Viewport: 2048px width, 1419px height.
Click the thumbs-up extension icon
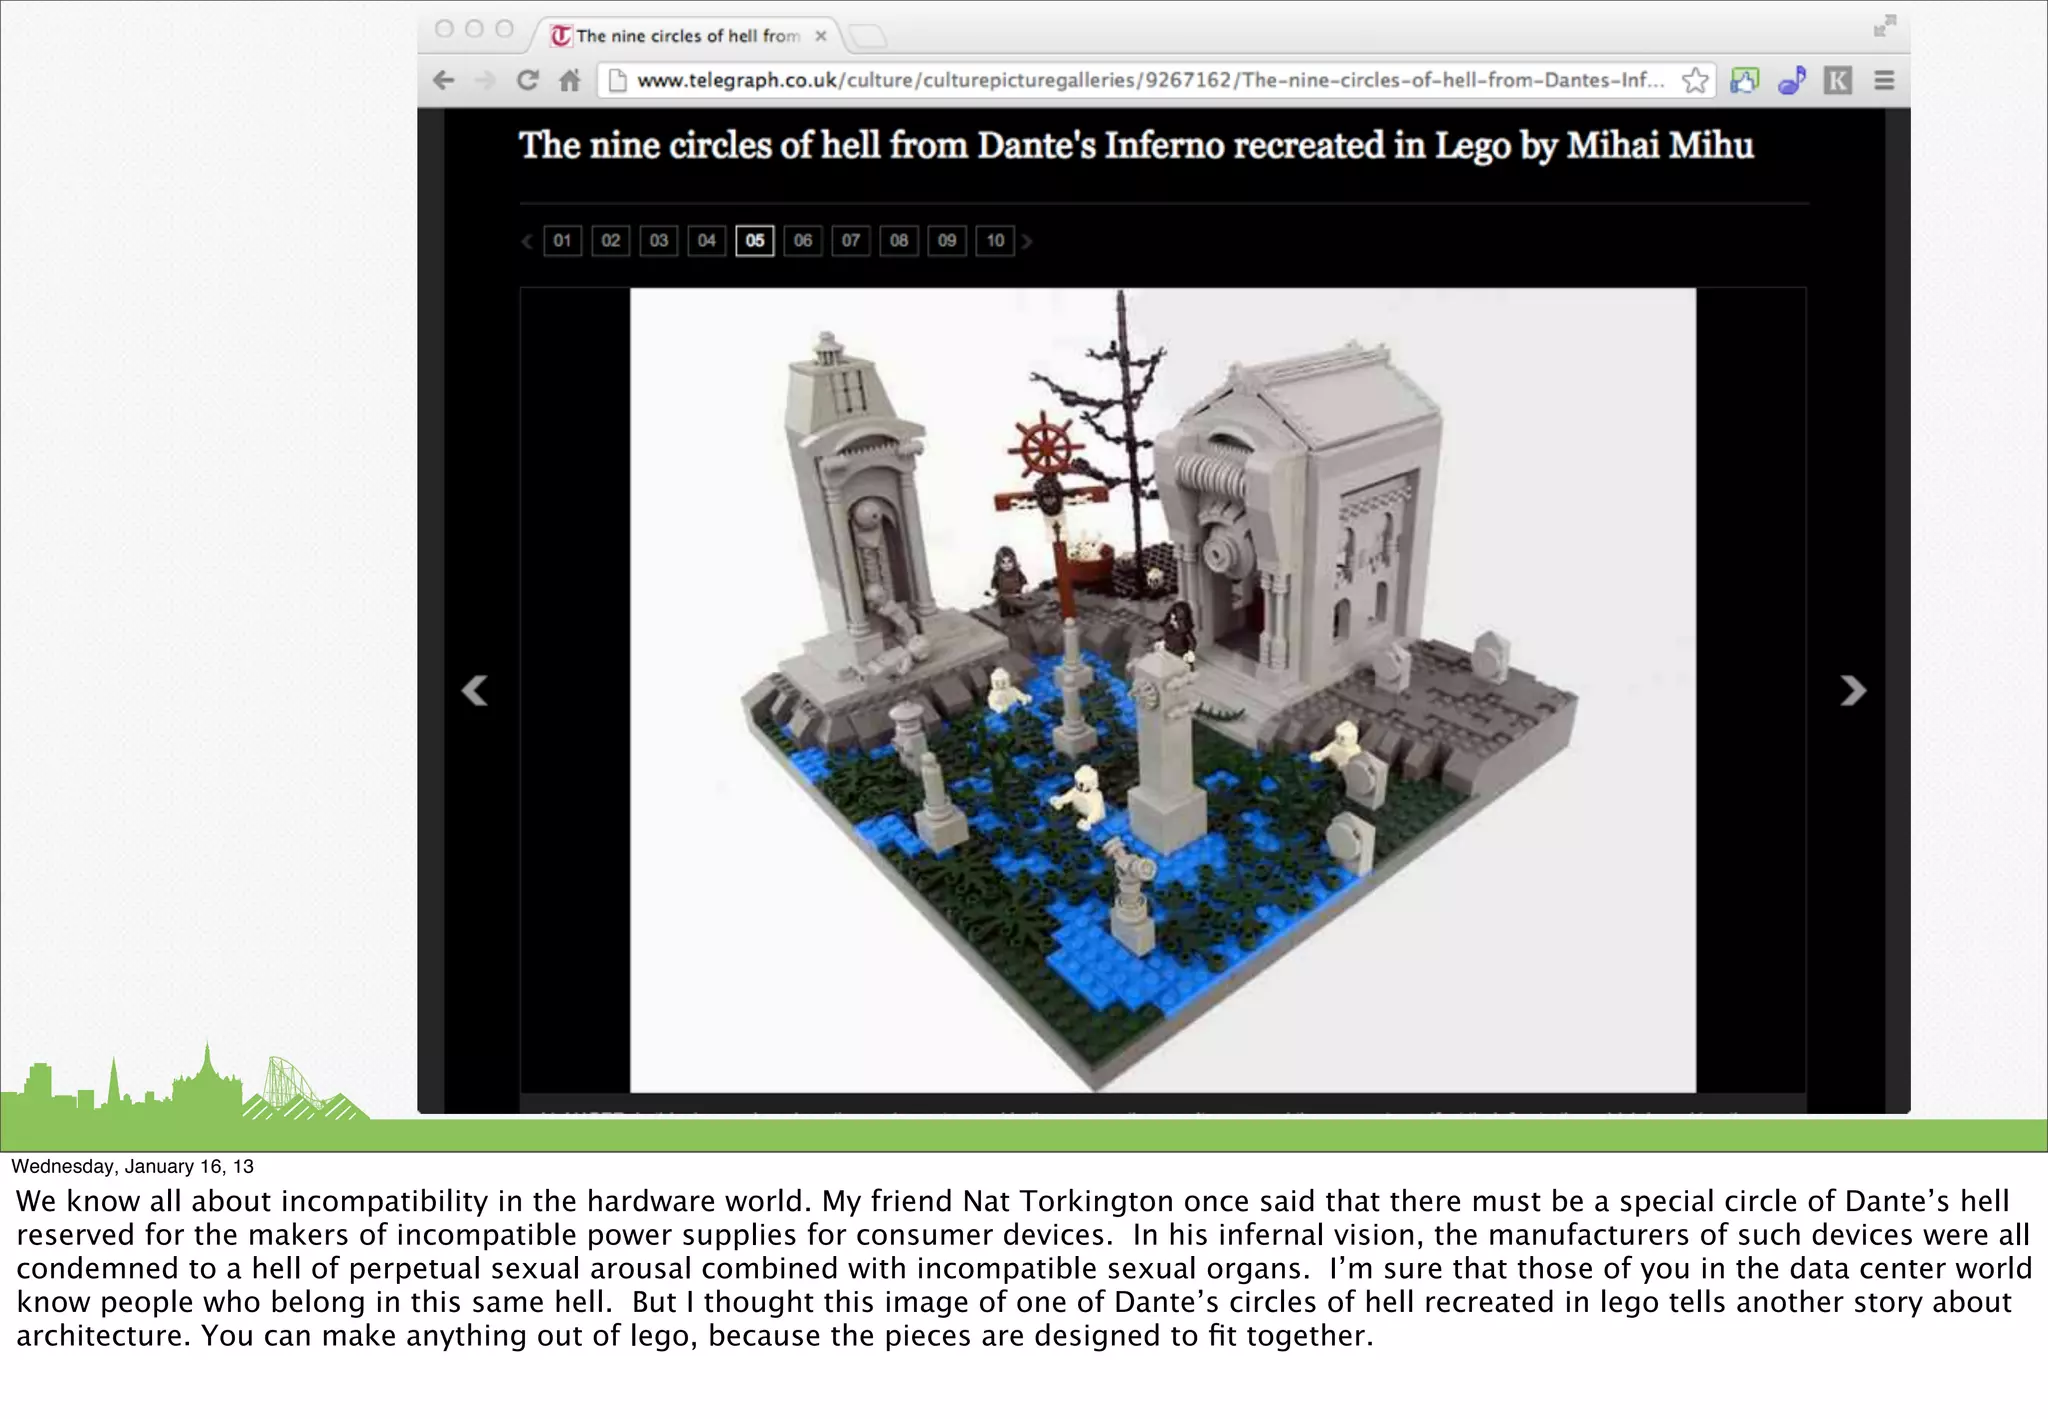(x=1745, y=80)
